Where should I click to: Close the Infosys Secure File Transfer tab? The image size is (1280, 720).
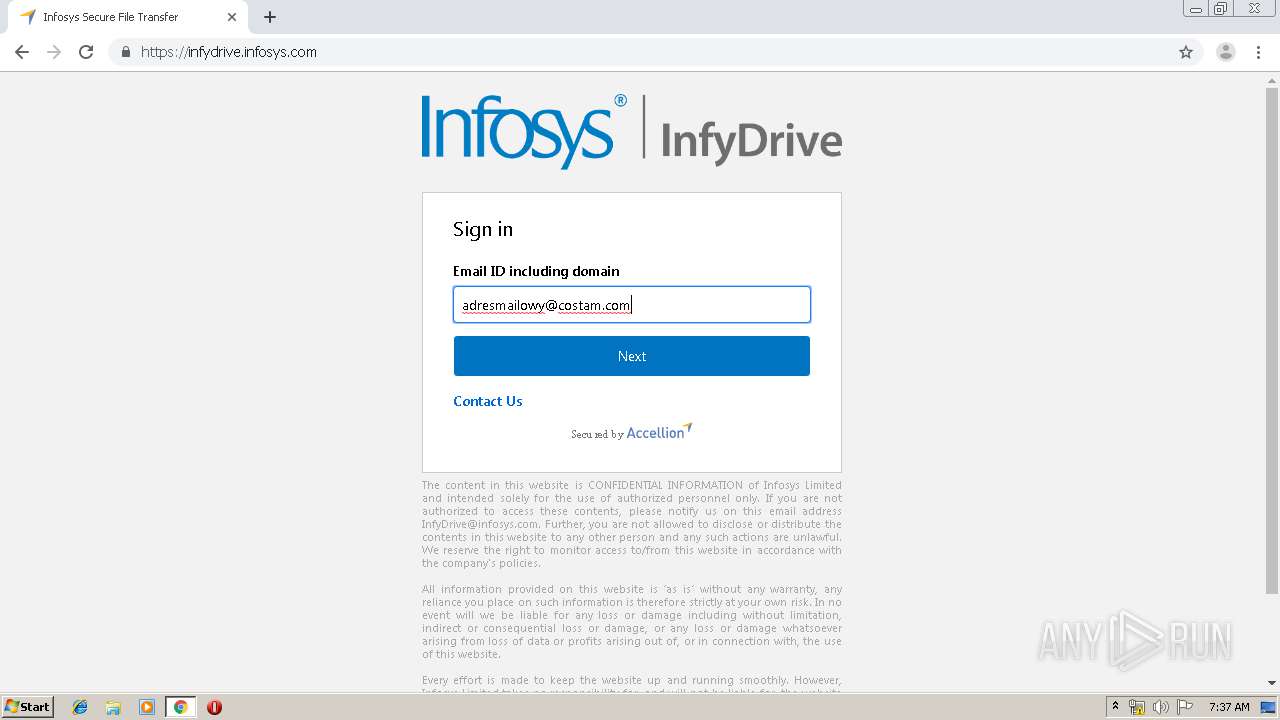232,17
